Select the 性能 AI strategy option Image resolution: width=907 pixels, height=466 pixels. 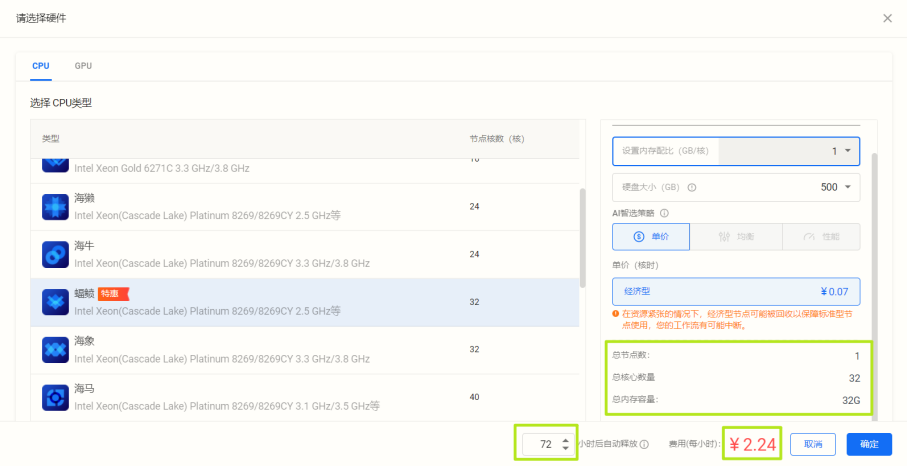821,236
